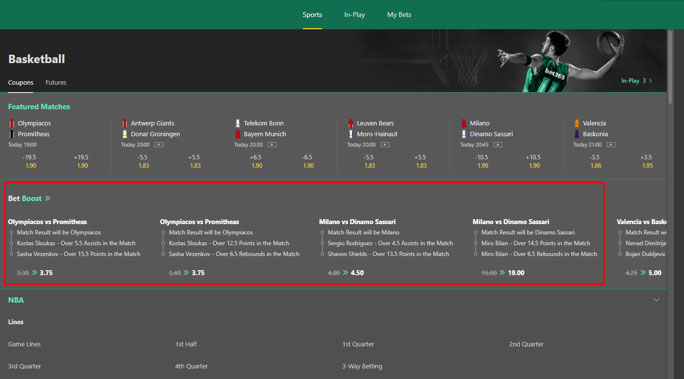Select Olympiacos -19.5 odds at 1.90
The width and height of the screenshot is (684, 379).
tap(31, 161)
